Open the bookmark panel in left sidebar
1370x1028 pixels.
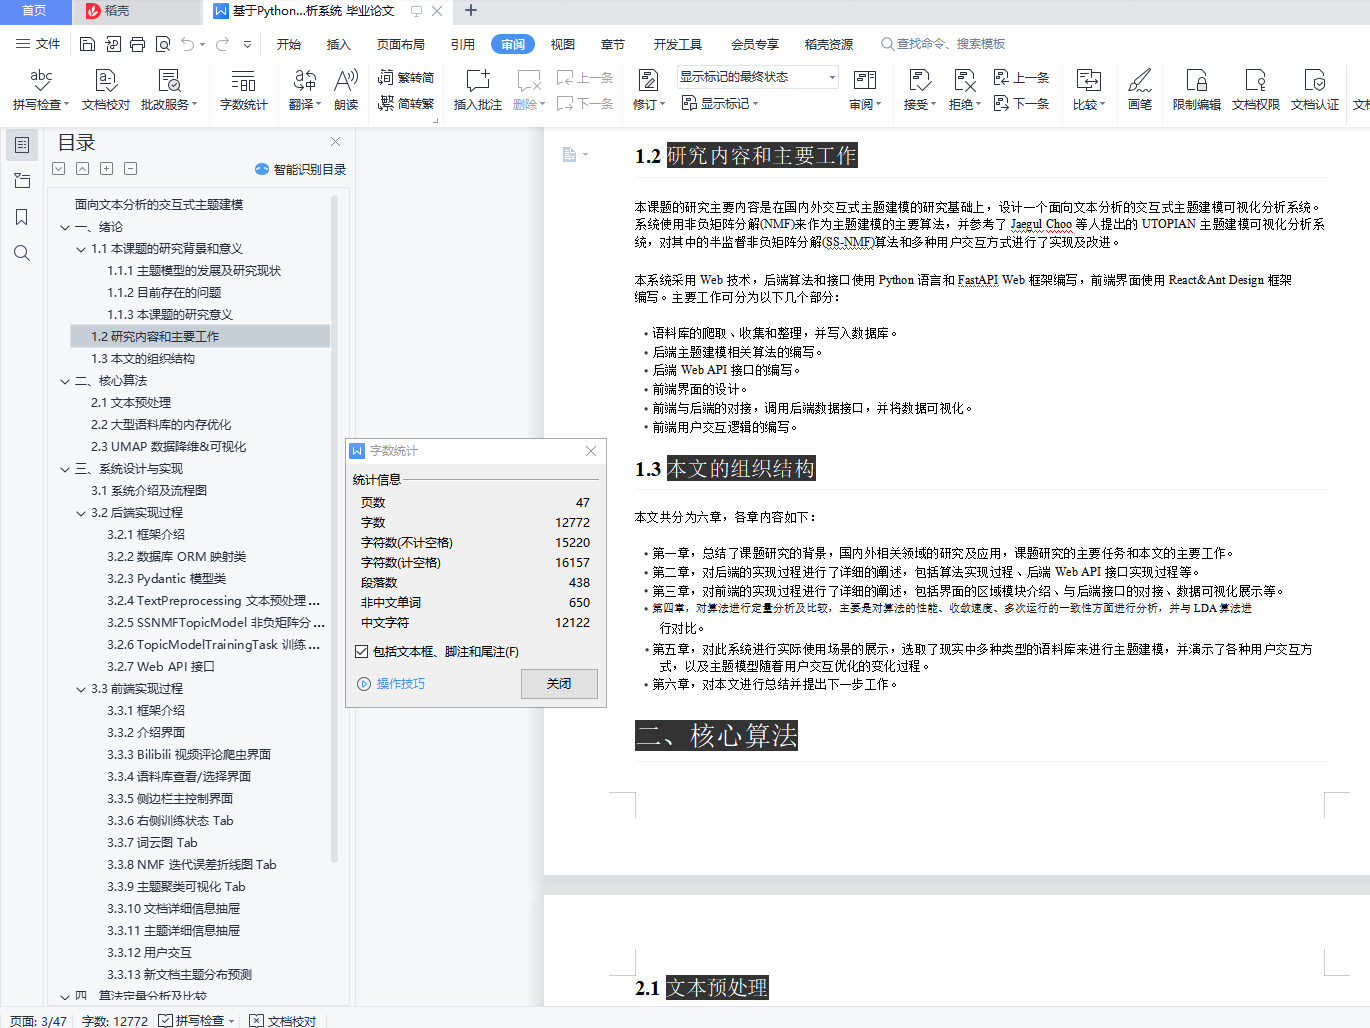22,217
